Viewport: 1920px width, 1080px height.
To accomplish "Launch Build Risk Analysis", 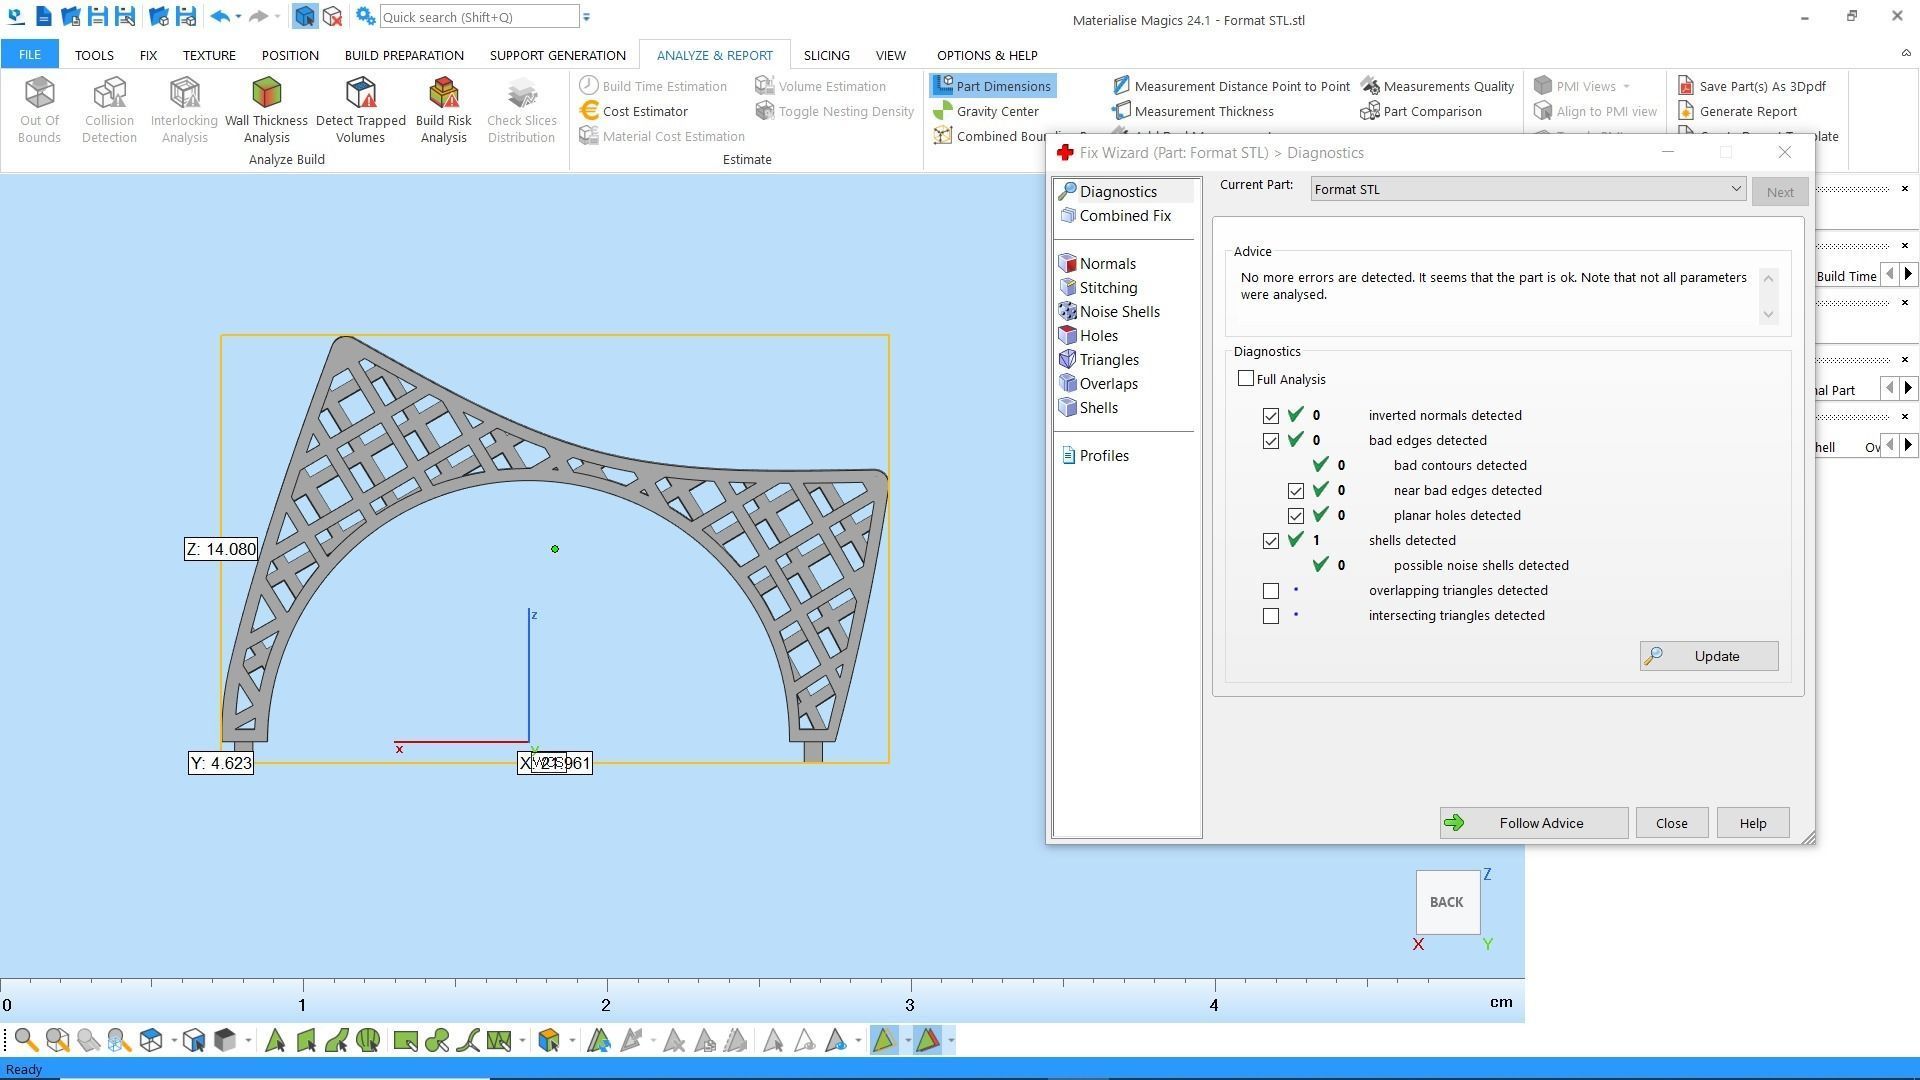I will coord(443,109).
